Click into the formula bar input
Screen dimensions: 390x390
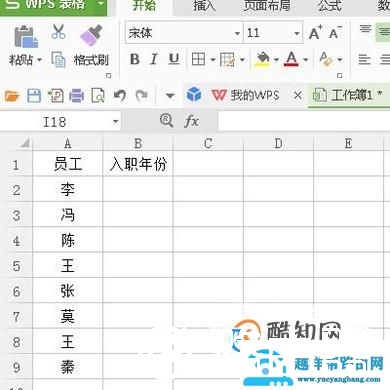tap(304, 121)
